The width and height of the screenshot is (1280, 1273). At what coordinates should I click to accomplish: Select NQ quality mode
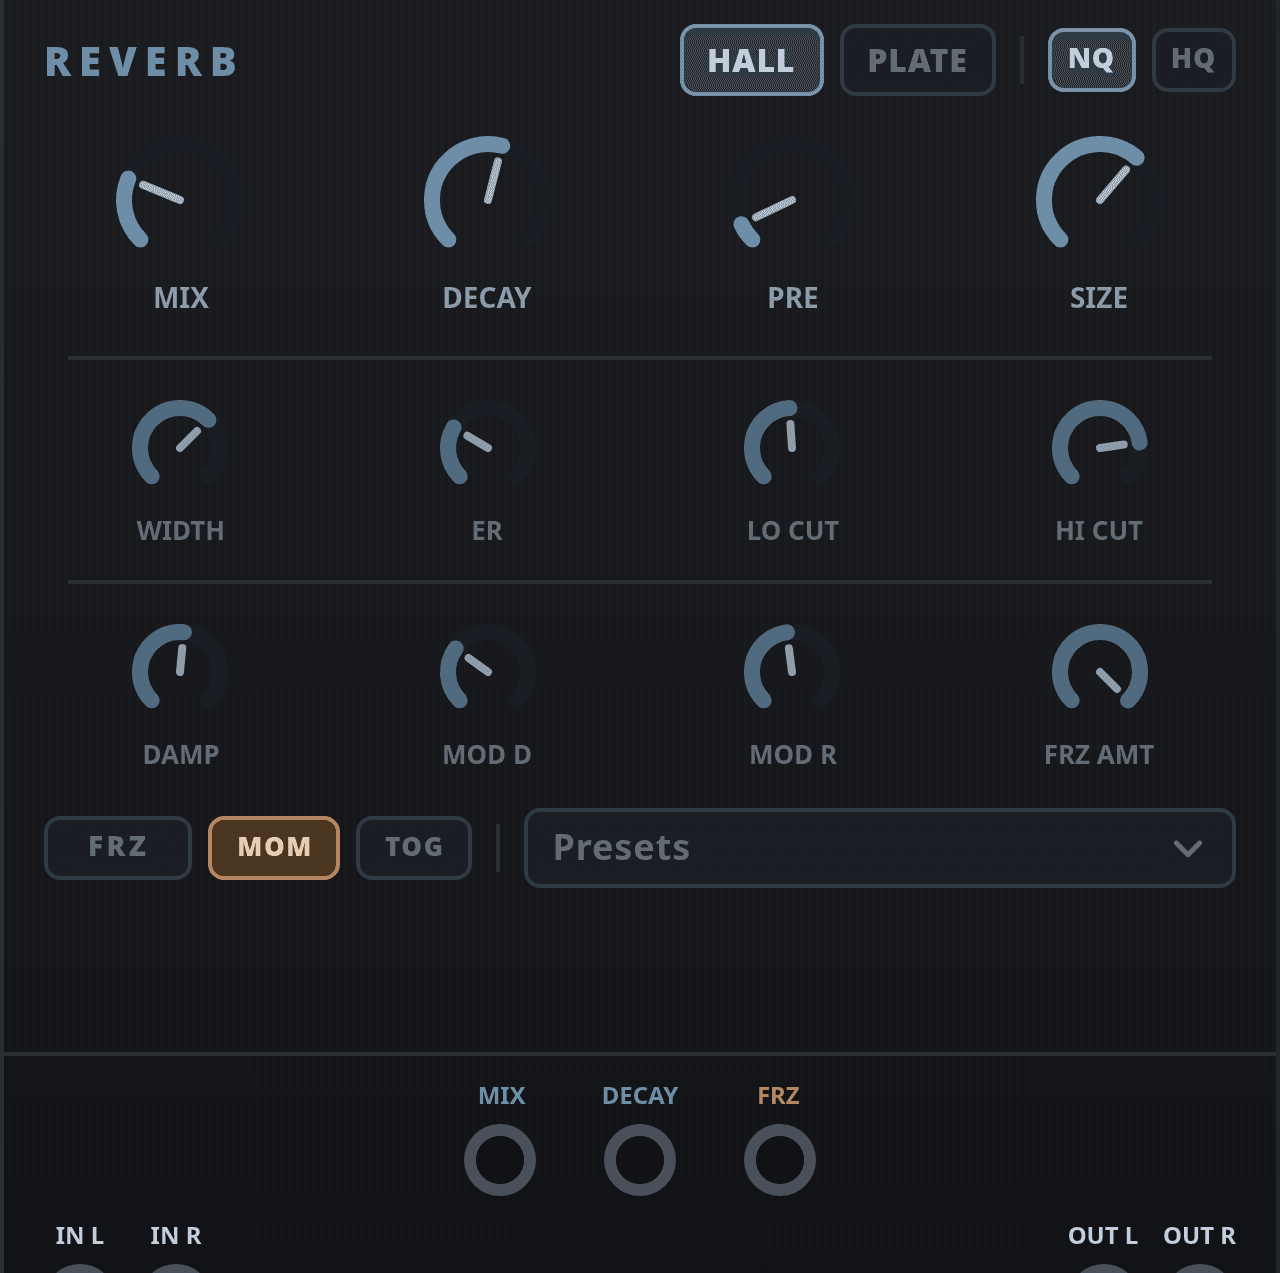tap(1091, 60)
